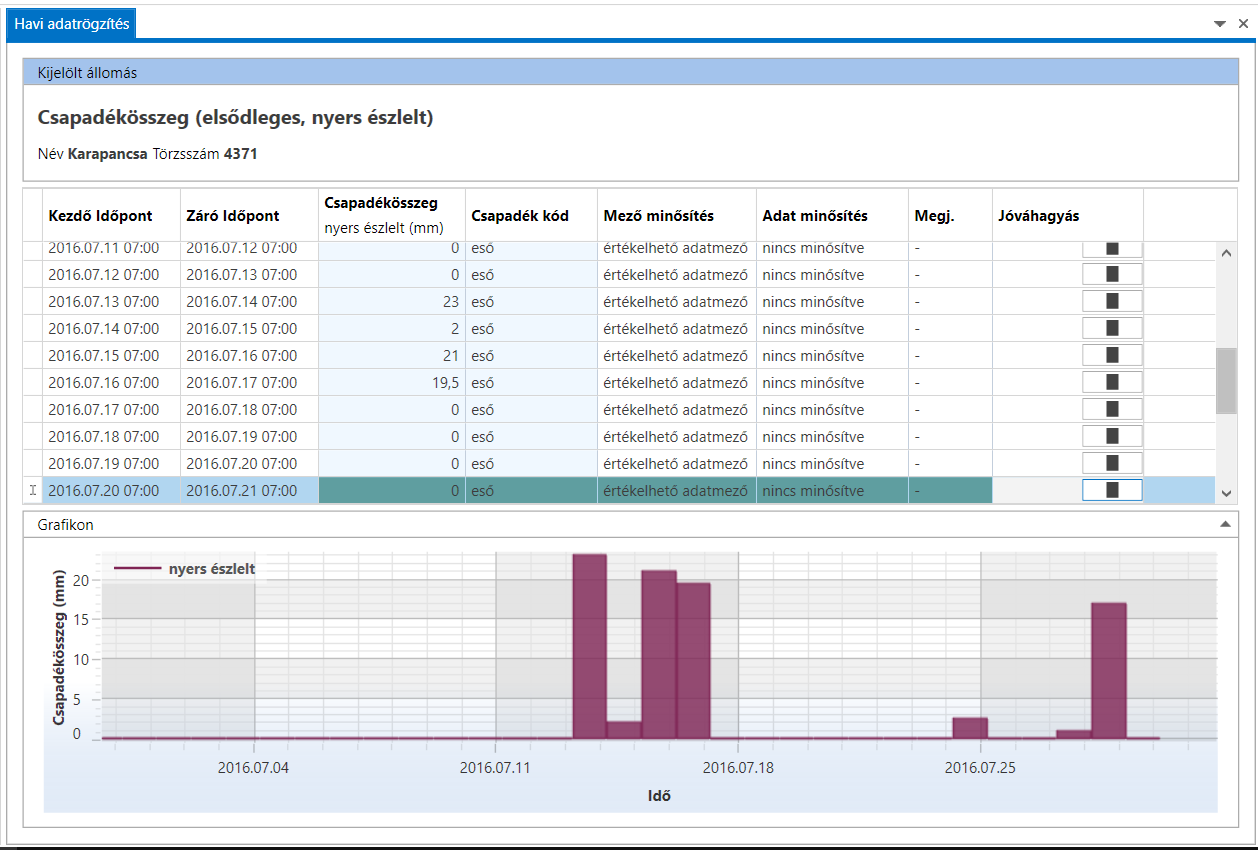Click the Kijelölt állomás section header

(631, 73)
